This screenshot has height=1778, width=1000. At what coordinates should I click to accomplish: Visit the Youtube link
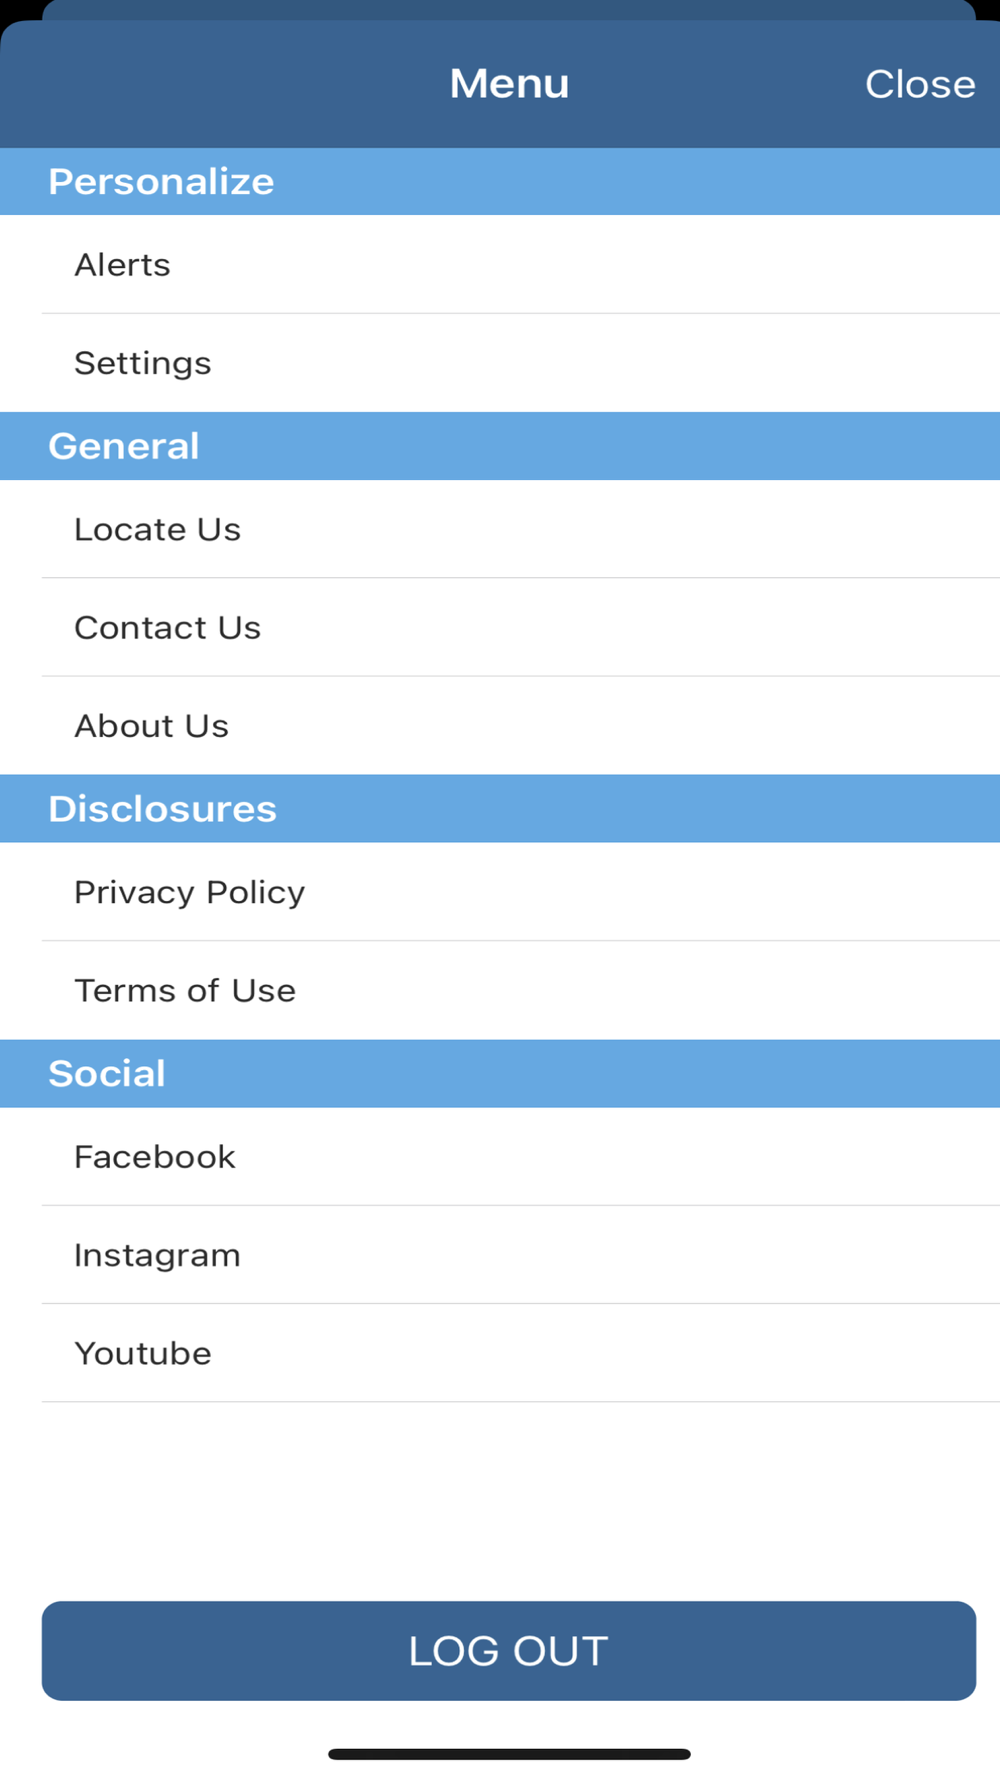pyautogui.click(x=500, y=1352)
